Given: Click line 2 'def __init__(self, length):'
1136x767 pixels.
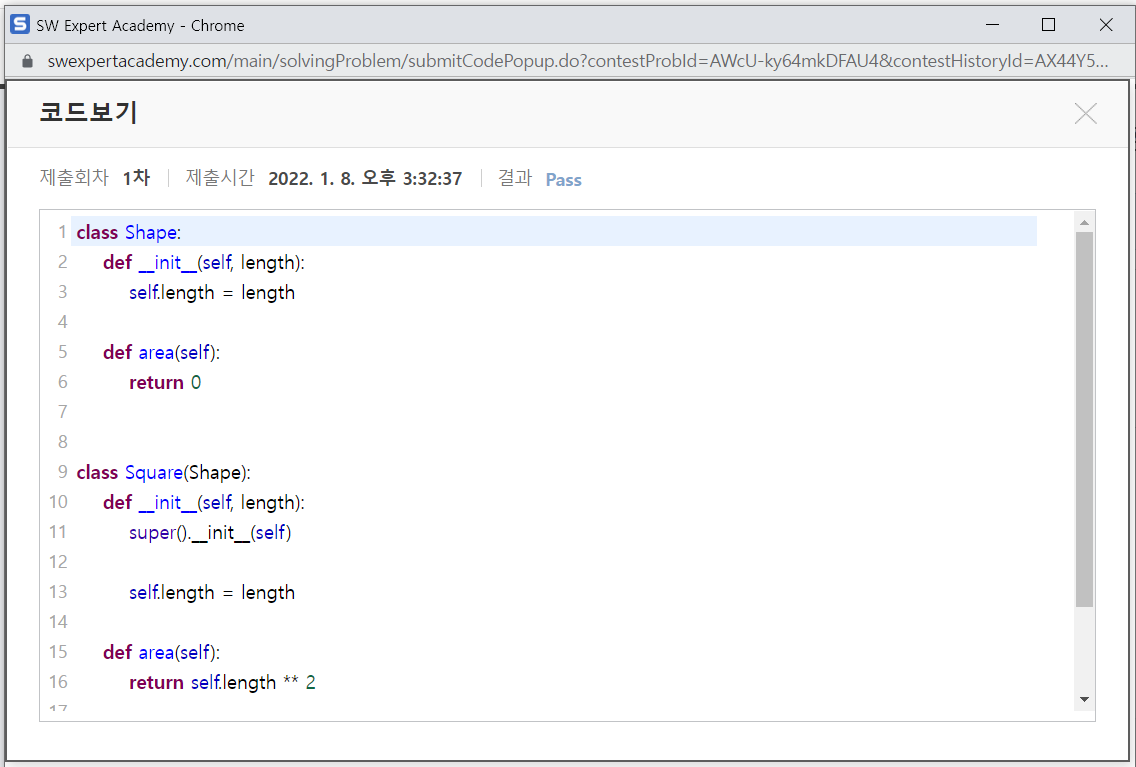Looking at the screenshot, I should tap(204, 262).
